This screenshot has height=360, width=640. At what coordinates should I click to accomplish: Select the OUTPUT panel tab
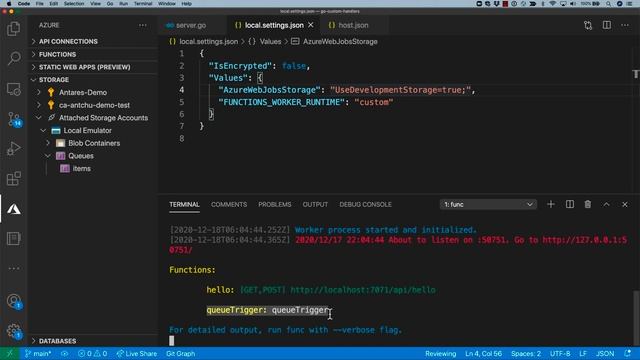[315, 204]
